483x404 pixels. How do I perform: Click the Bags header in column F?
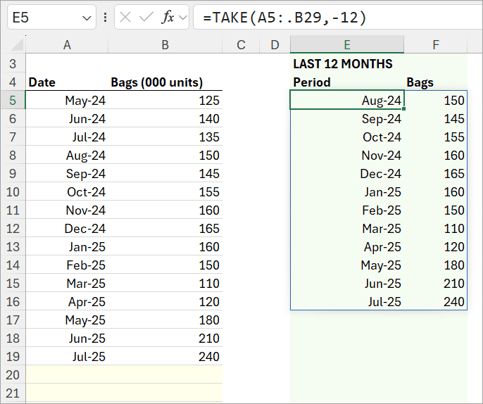(x=435, y=82)
